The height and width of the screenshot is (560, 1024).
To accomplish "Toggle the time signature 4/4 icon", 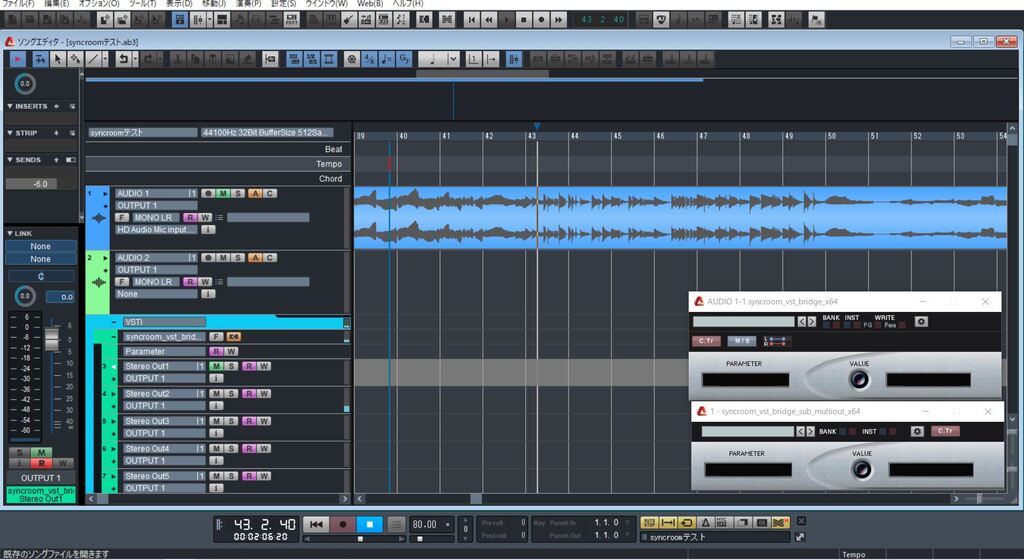I will pos(370,59).
